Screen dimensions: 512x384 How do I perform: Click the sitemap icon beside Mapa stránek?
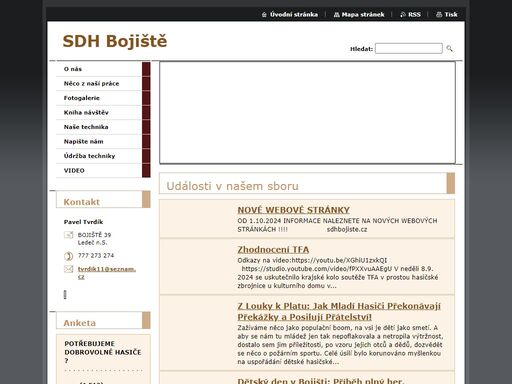click(336, 15)
